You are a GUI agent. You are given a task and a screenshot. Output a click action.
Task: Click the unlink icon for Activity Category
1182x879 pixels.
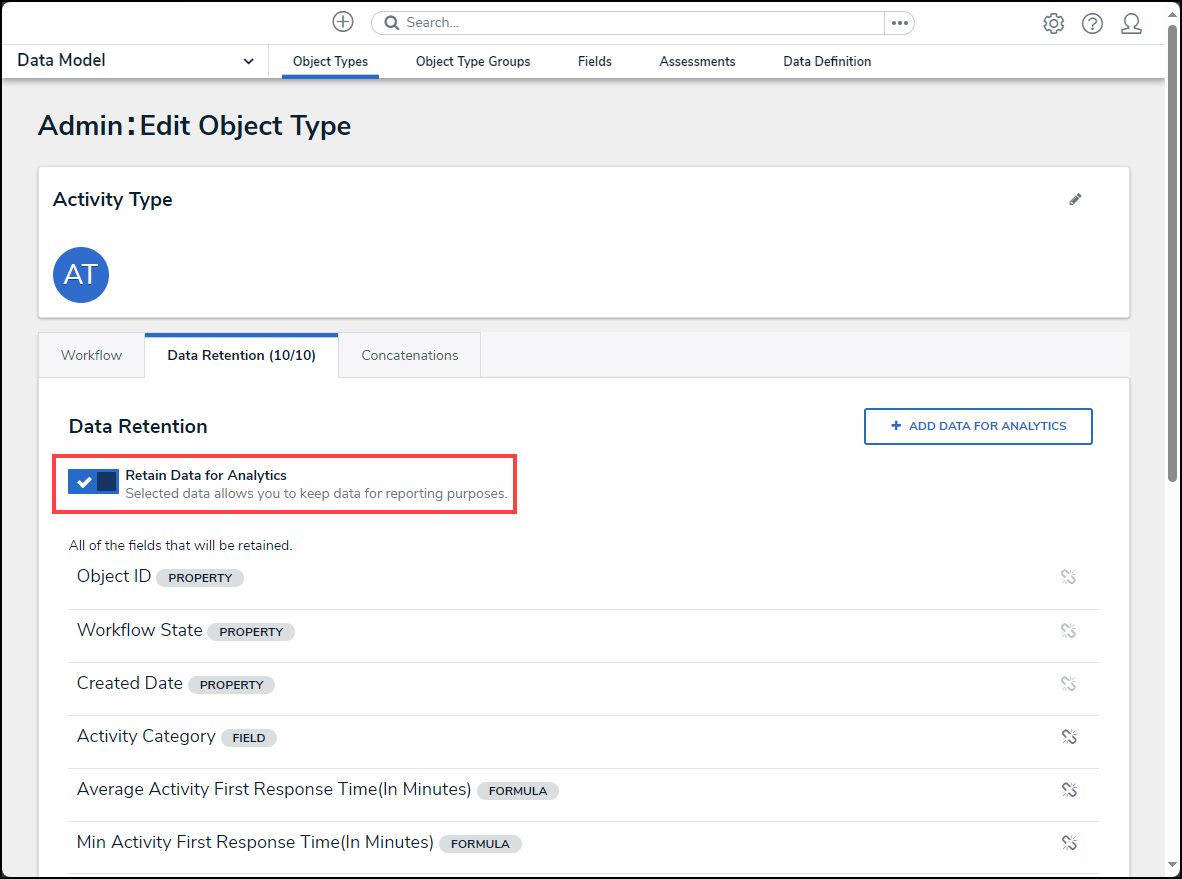coord(1068,737)
